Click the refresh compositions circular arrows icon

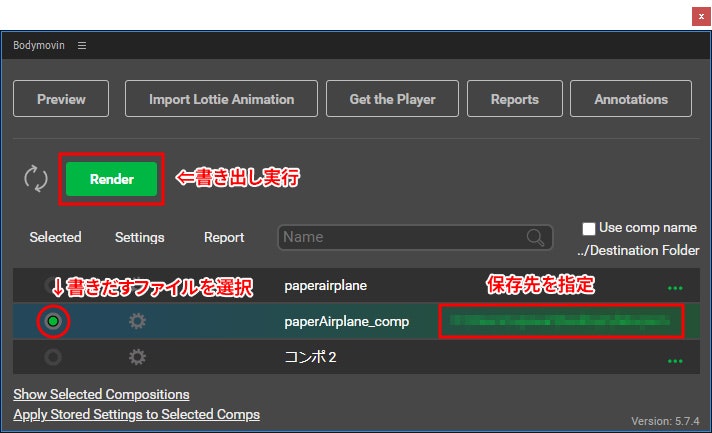click(35, 179)
